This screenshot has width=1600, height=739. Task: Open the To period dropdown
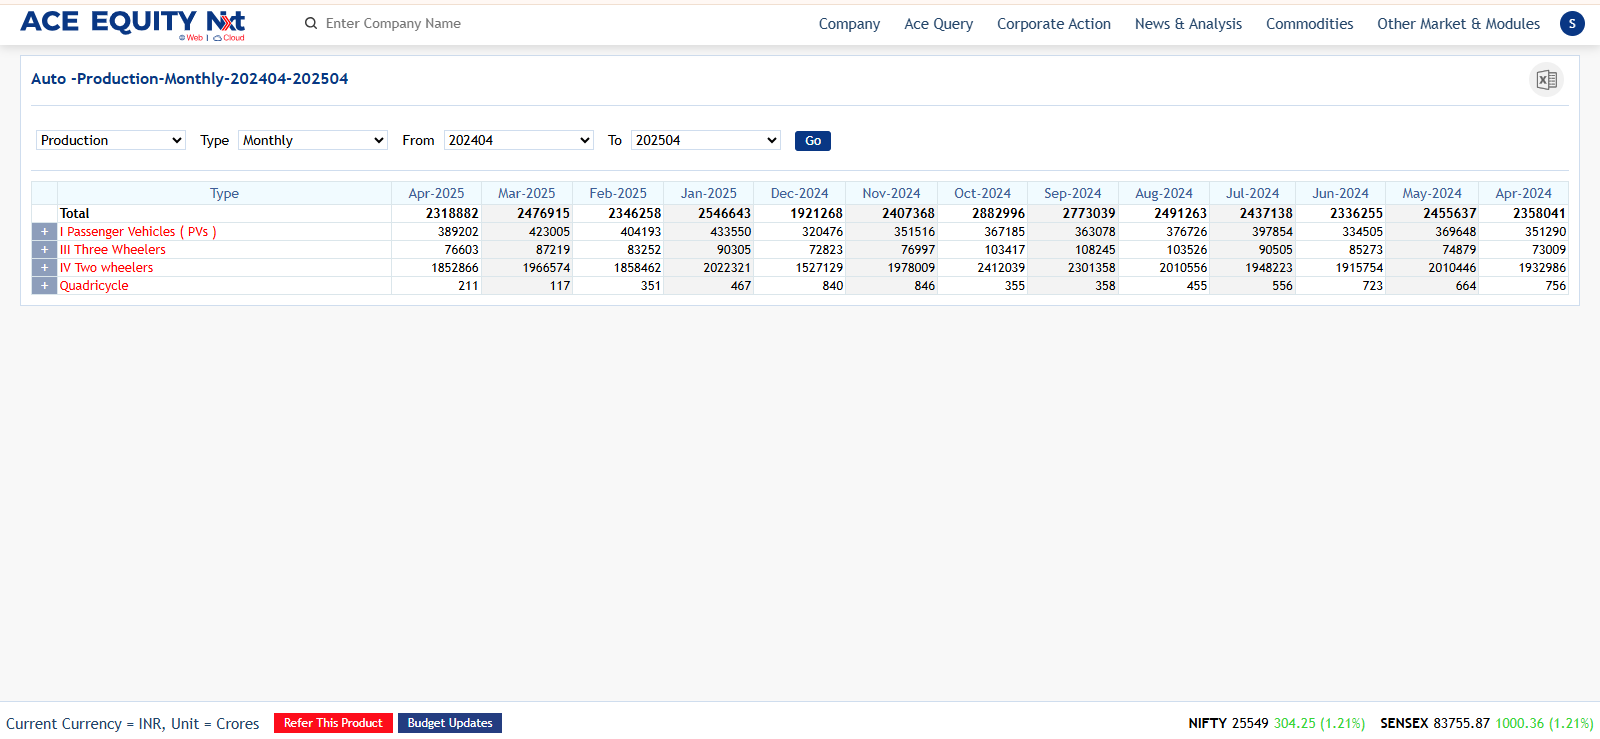tap(706, 140)
